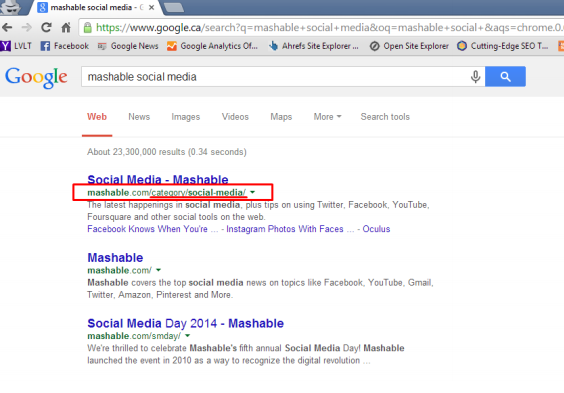Go to the Home page icon

[66, 27]
